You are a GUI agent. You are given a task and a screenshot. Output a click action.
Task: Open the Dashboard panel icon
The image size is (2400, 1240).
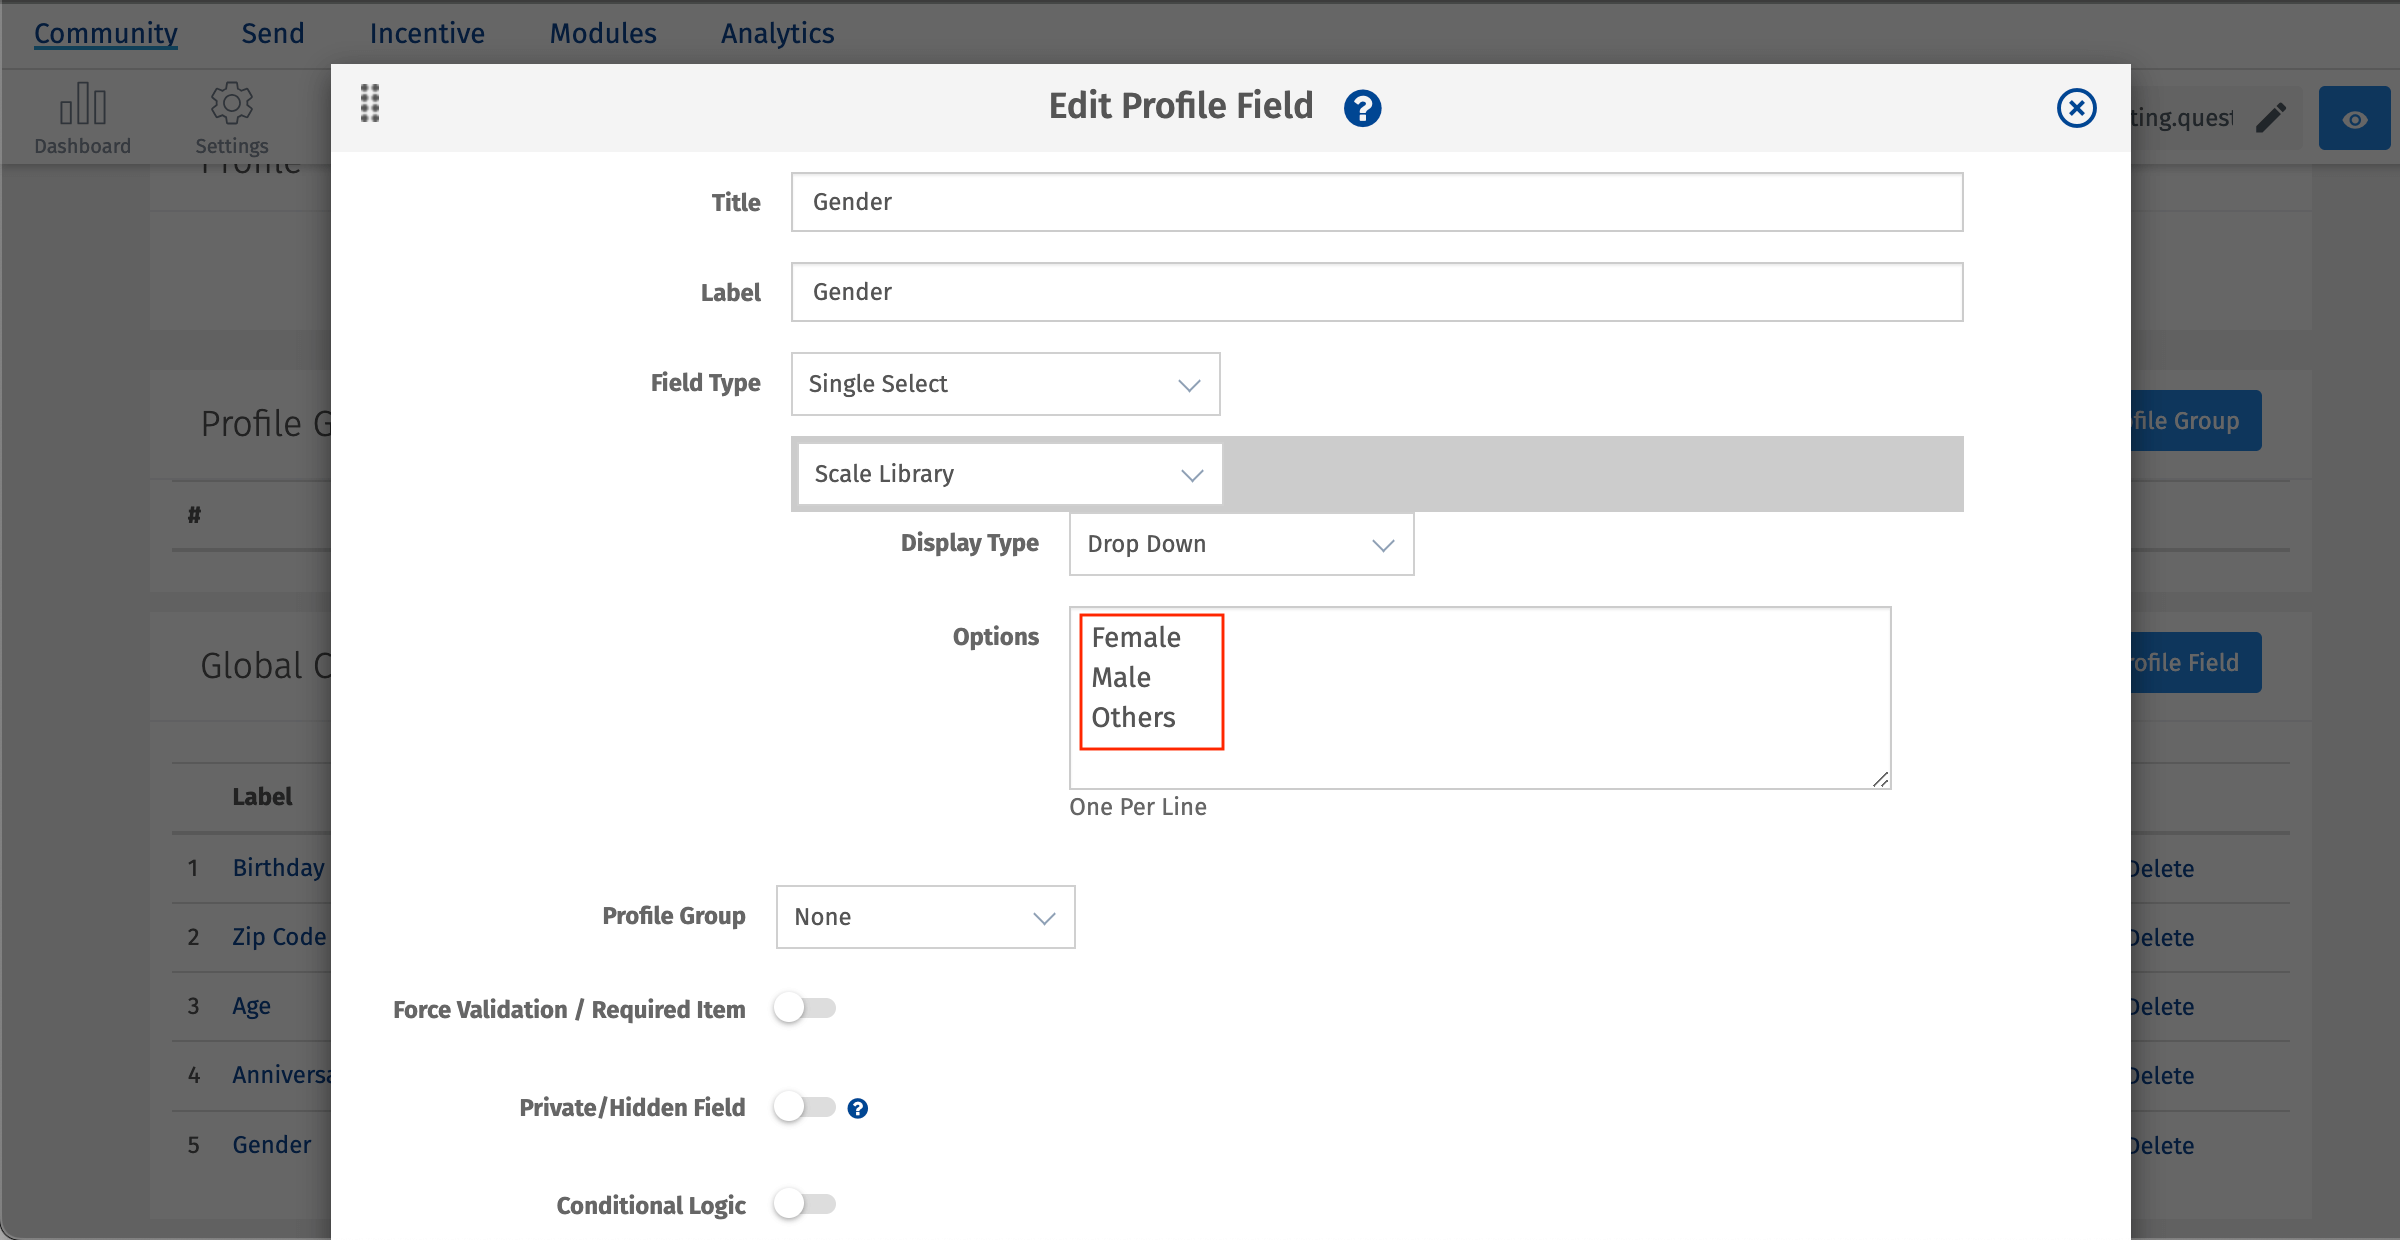[x=82, y=103]
